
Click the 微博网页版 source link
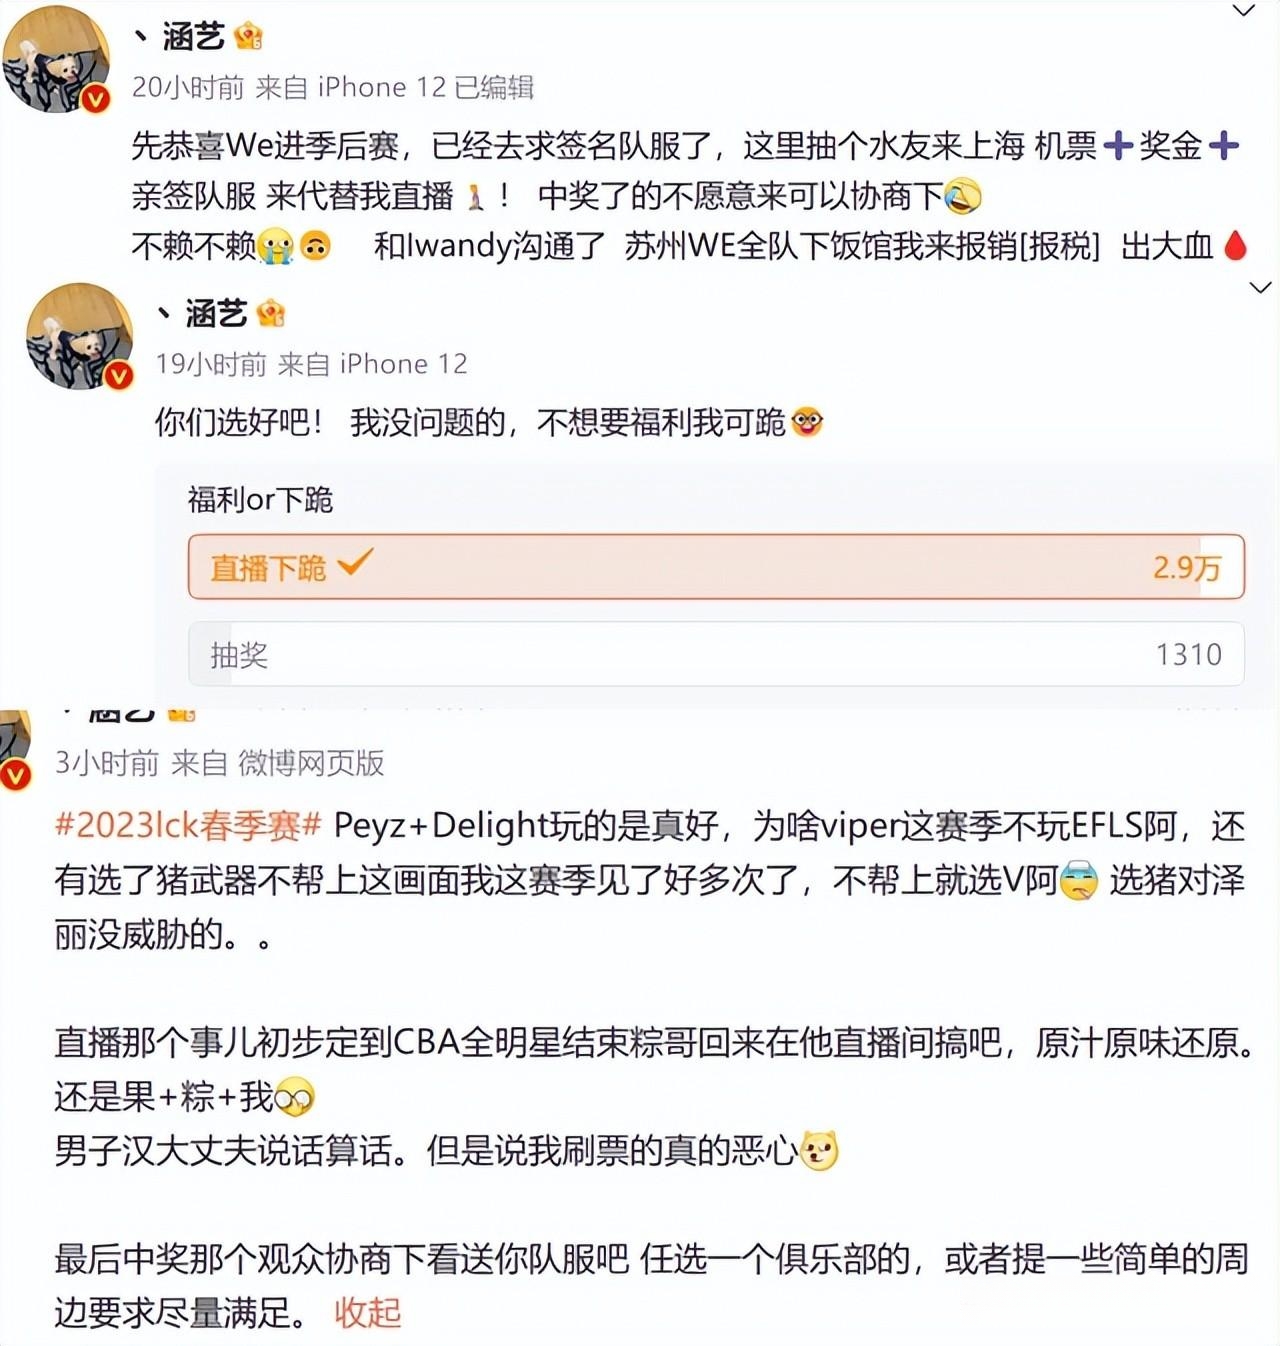click(x=311, y=763)
